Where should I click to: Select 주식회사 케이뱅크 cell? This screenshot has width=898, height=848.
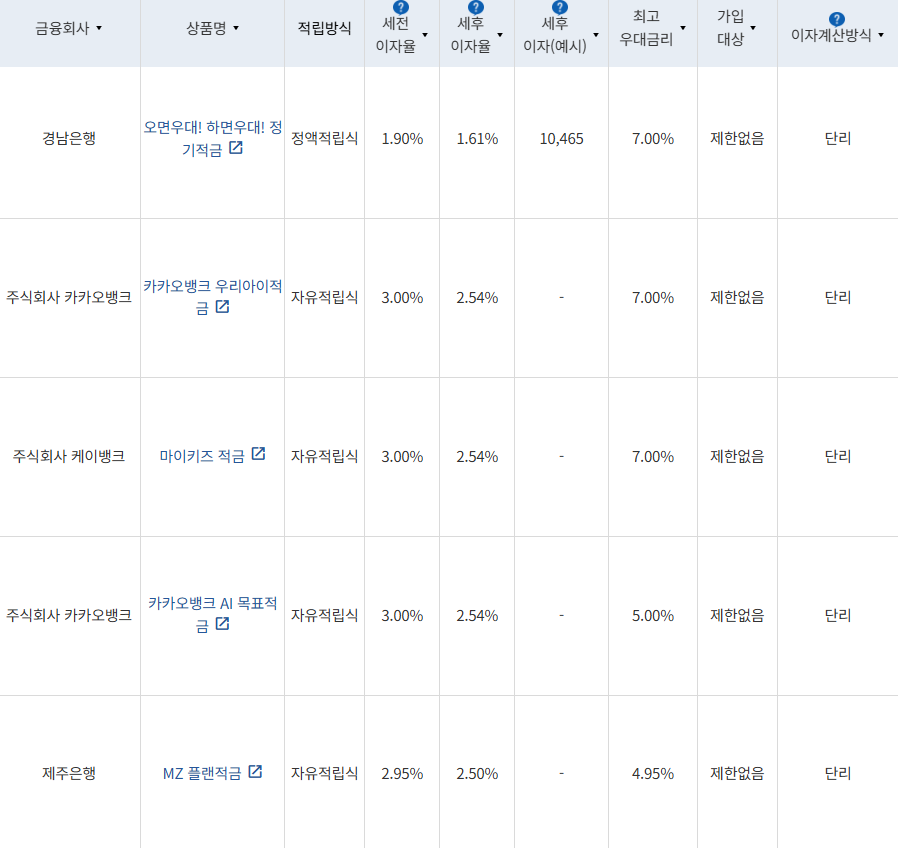(x=69, y=456)
